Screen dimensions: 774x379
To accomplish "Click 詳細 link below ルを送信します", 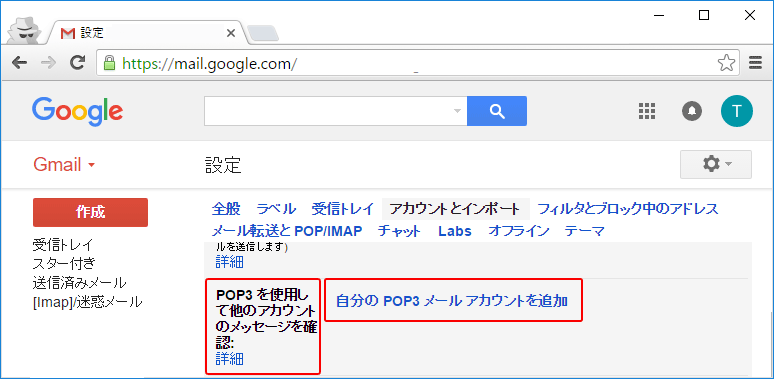I will point(230,262).
